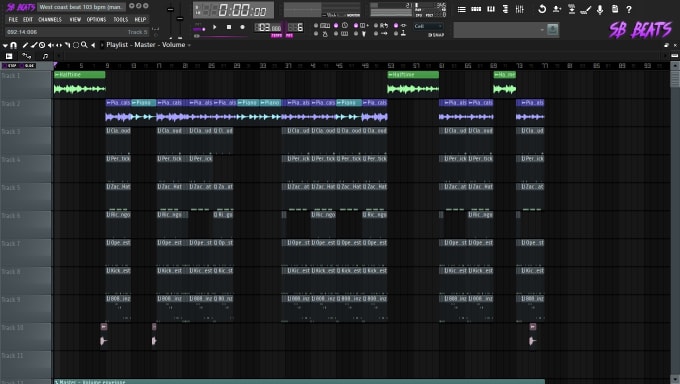The height and width of the screenshot is (384, 680).
Task: Open the VIEW menu
Action: click(75, 20)
